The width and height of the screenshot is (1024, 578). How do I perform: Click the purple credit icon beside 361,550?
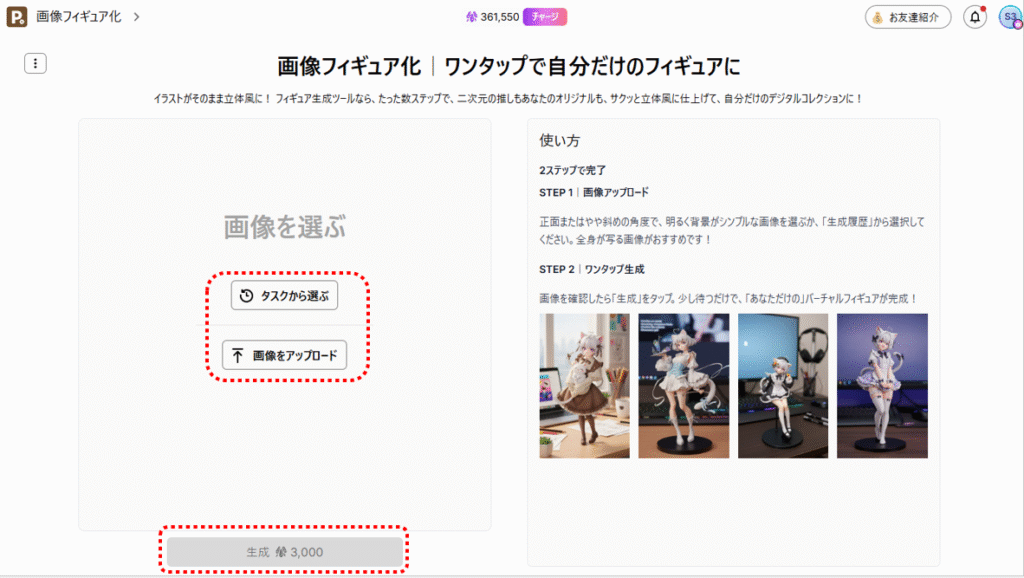[x=472, y=17]
